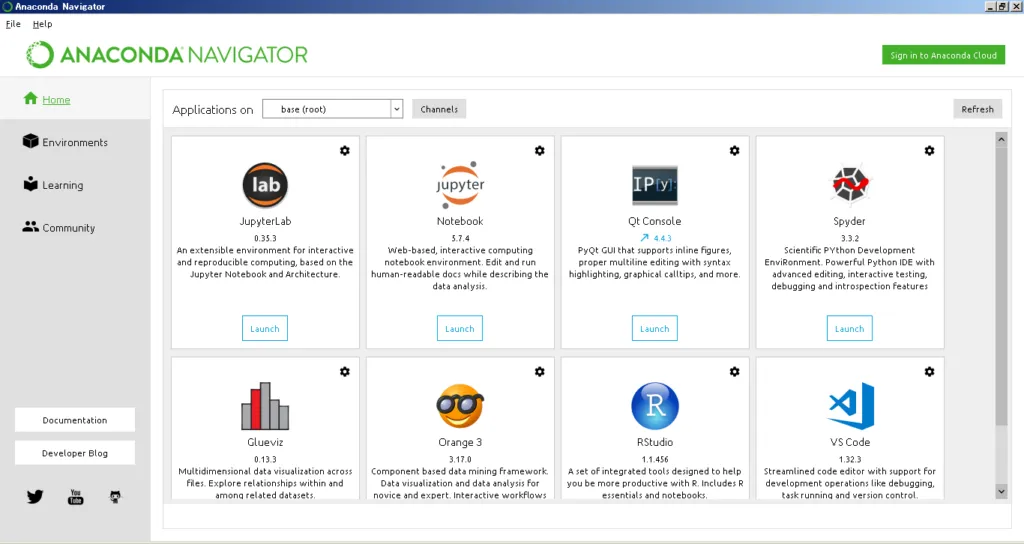Viewport: 1024px width, 544px height.
Task: Click the GitHub icon in sidebar
Action: 115,496
